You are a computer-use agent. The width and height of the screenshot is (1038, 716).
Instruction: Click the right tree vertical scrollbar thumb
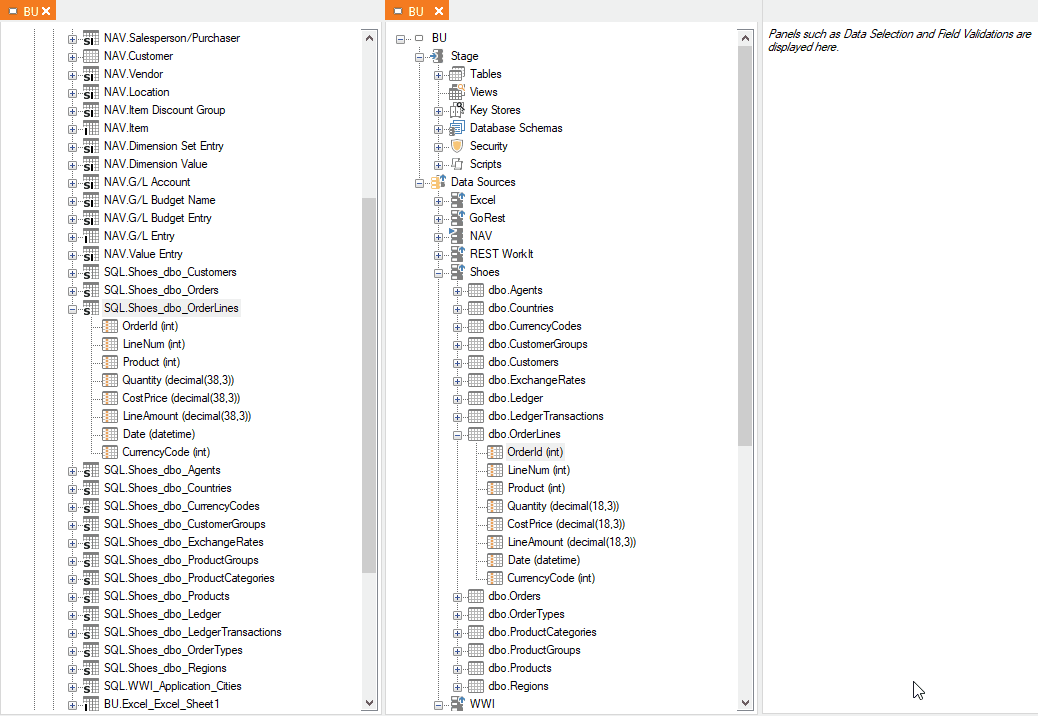(745, 246)
